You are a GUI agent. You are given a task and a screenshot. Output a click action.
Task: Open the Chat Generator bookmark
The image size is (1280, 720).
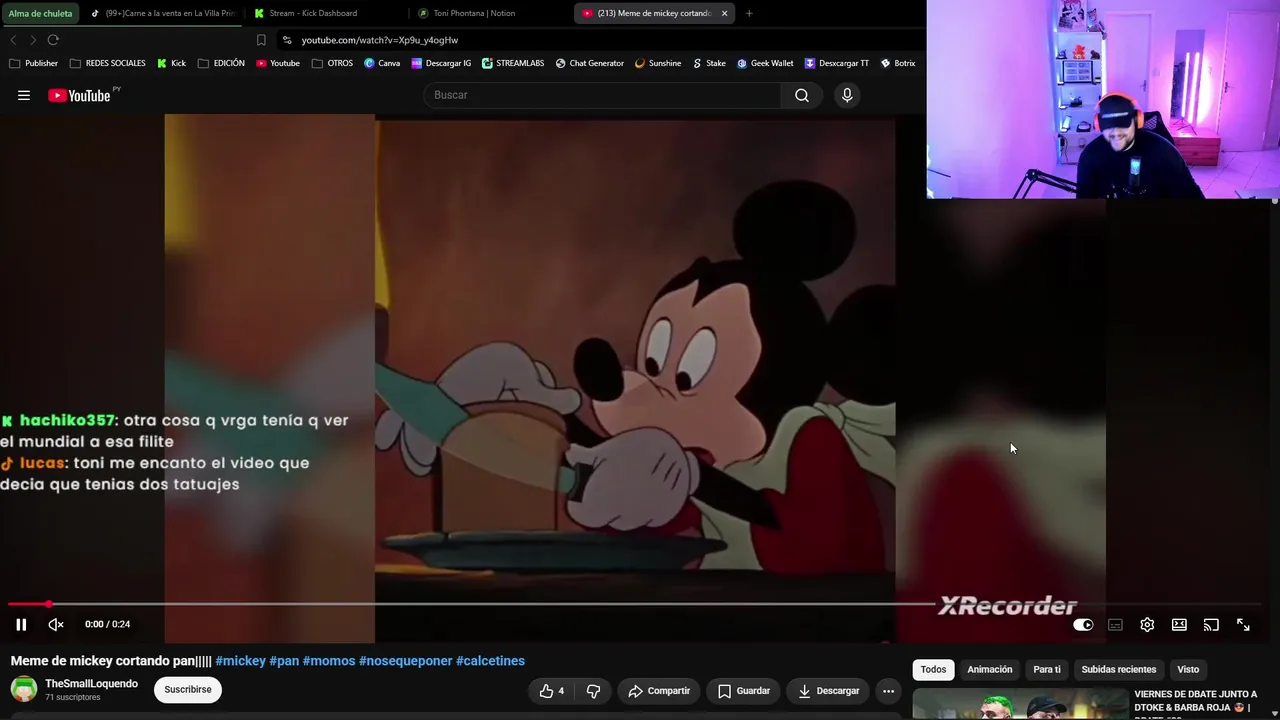coord(589,63)
